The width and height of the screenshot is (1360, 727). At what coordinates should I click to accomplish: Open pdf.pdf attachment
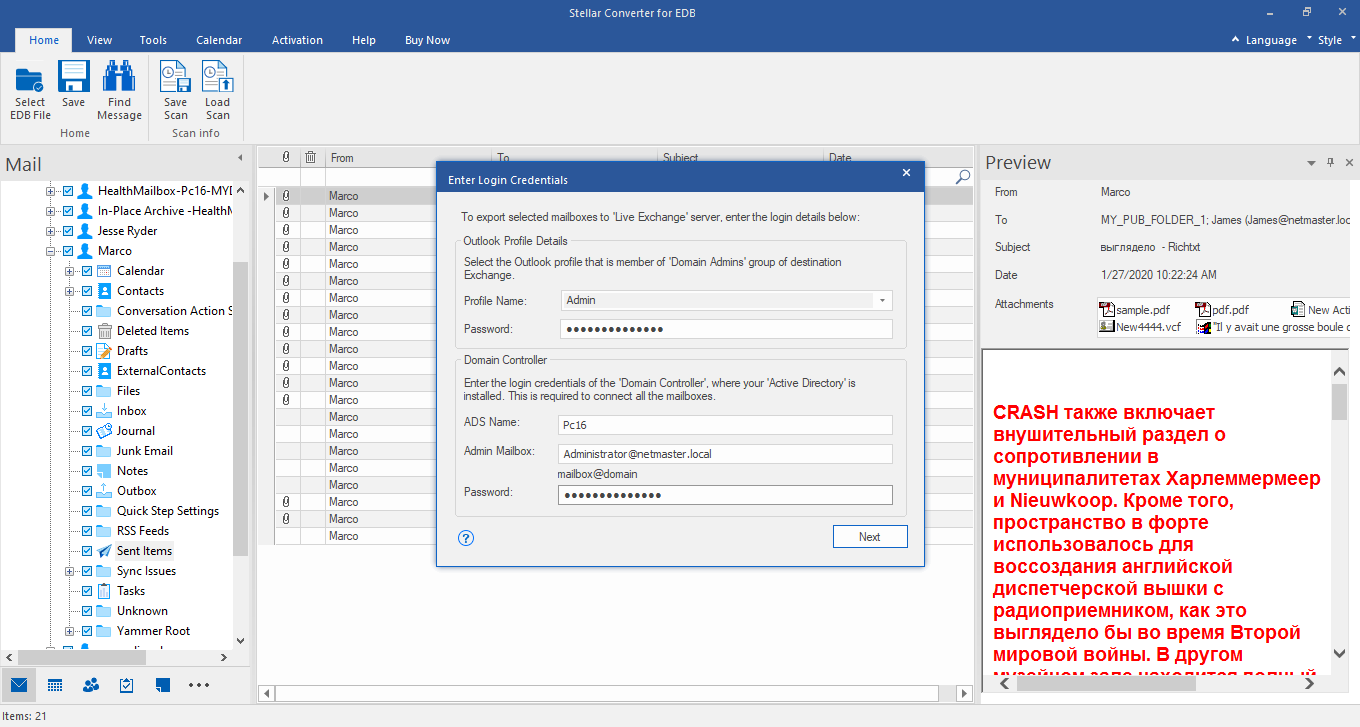1223,310
